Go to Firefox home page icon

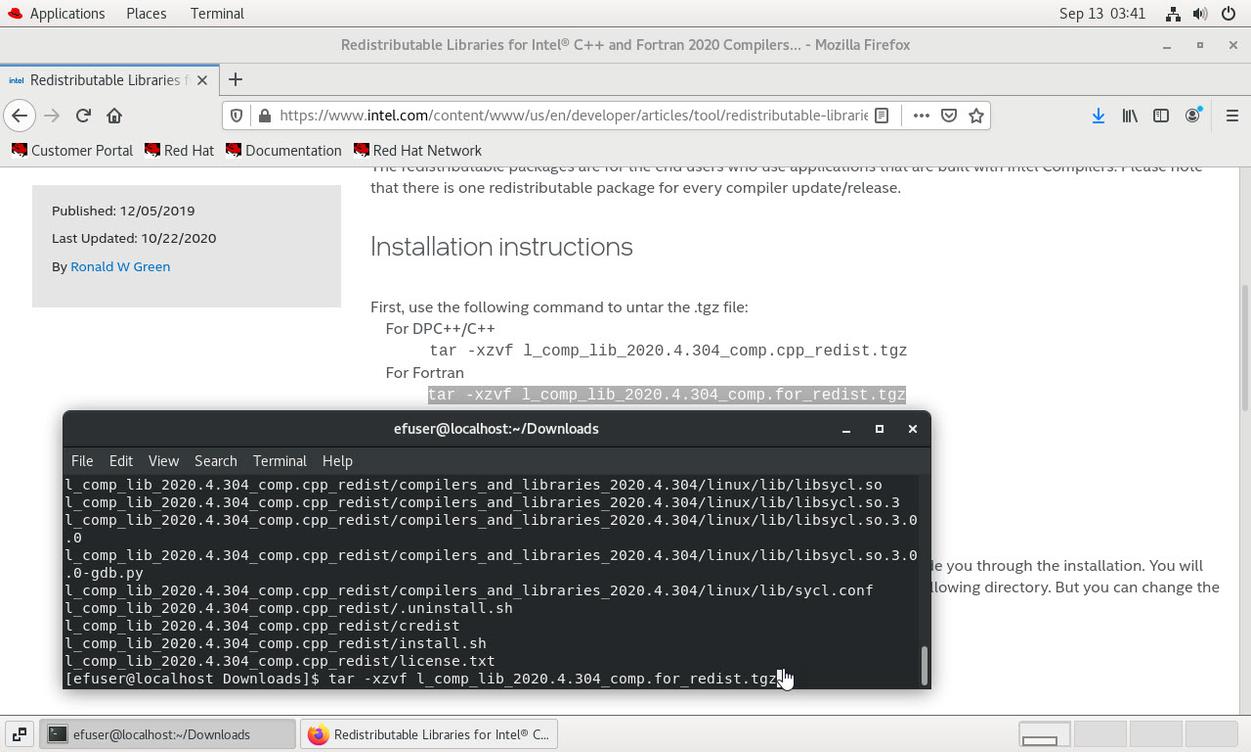114,115
